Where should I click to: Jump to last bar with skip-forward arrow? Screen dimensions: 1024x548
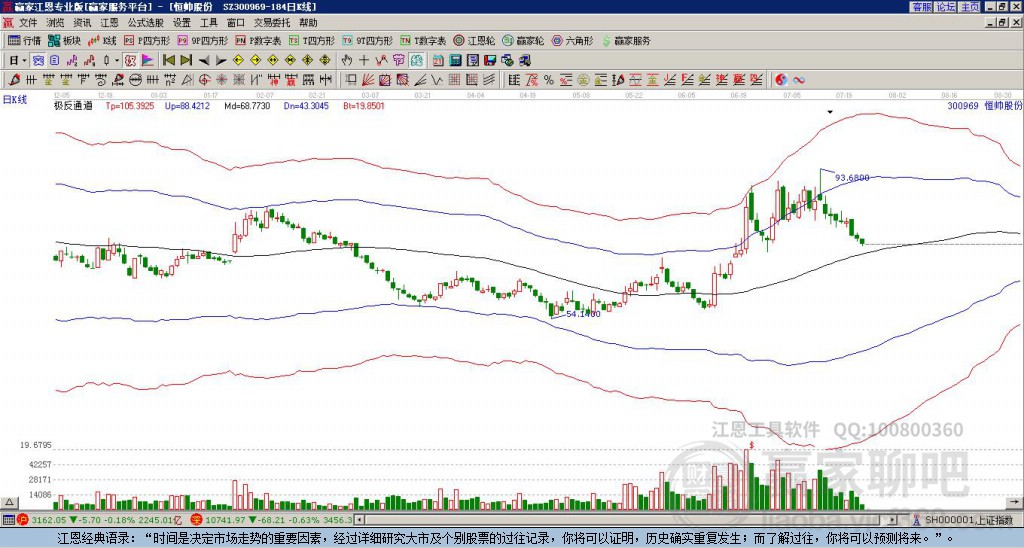[x=185, y=60]
